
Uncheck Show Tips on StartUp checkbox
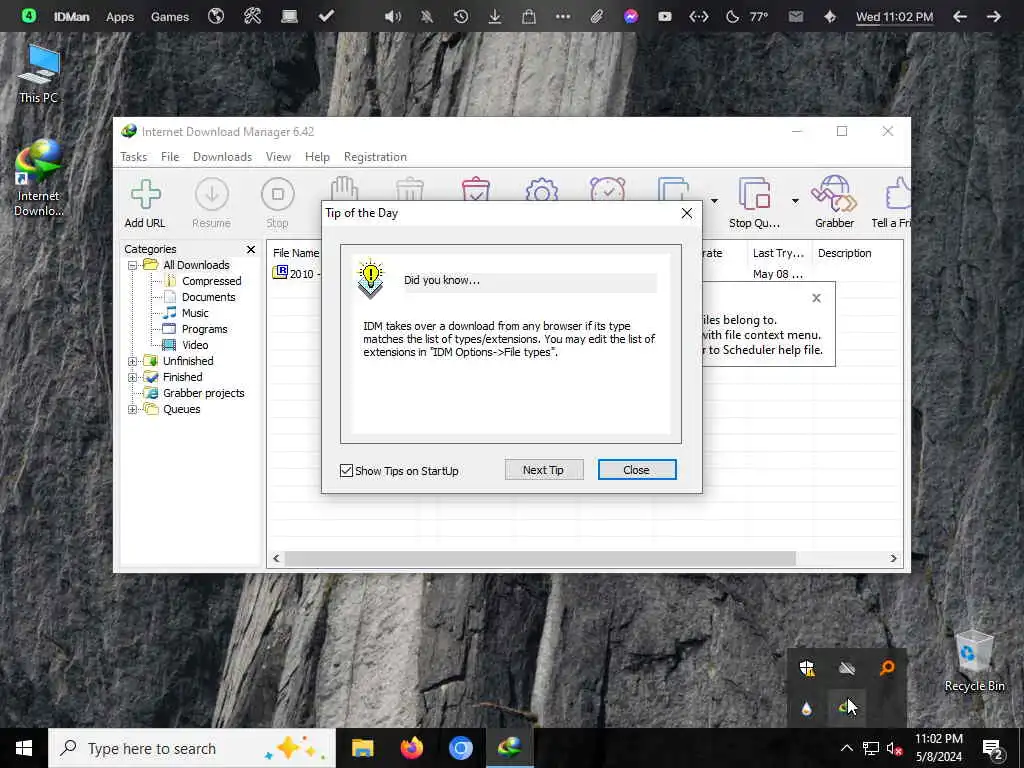coord(346,470)
